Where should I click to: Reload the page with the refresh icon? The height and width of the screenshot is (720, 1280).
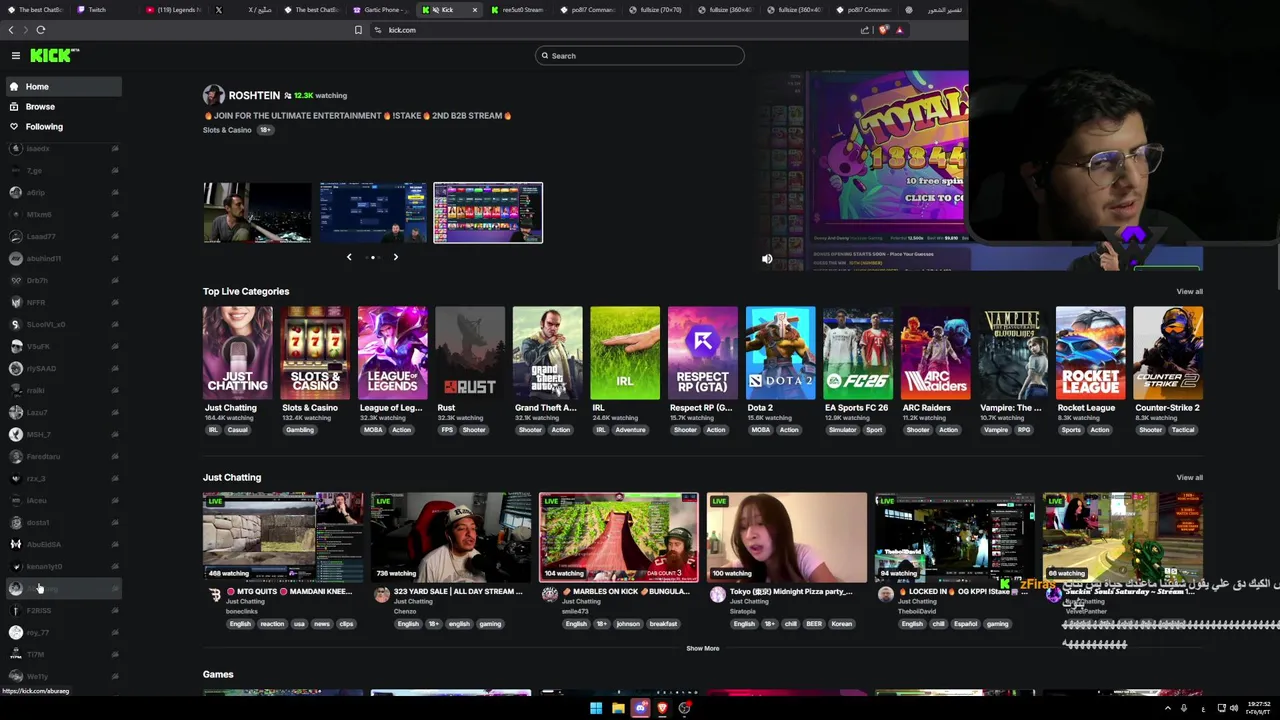[41, 30]
